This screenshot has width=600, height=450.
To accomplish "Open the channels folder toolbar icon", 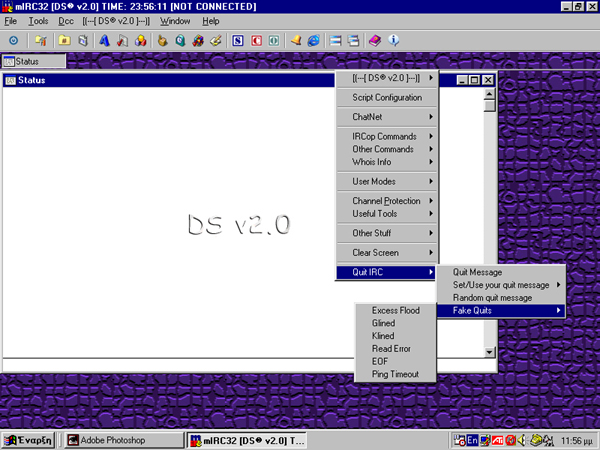I will (64, 40).
